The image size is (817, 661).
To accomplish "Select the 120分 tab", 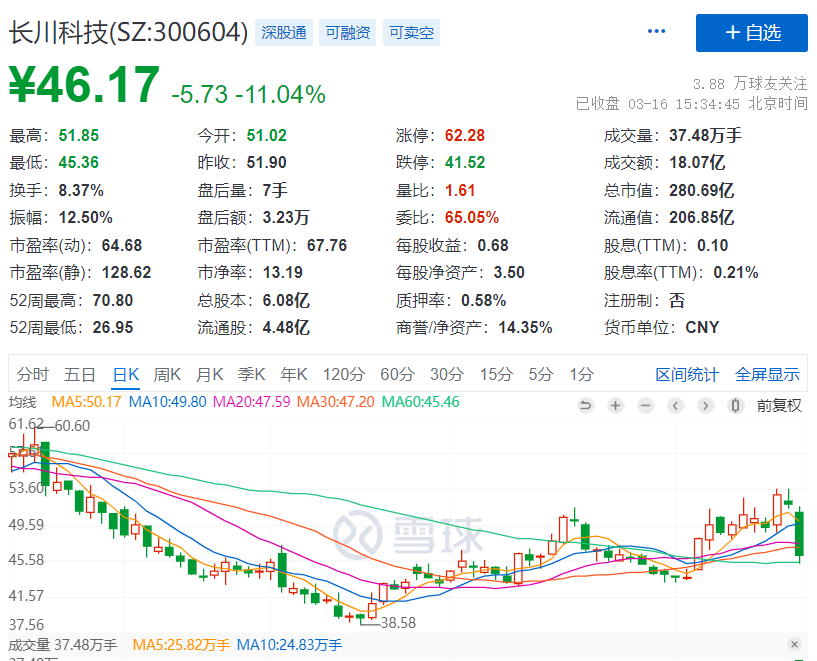I will (x=344, y=374).
